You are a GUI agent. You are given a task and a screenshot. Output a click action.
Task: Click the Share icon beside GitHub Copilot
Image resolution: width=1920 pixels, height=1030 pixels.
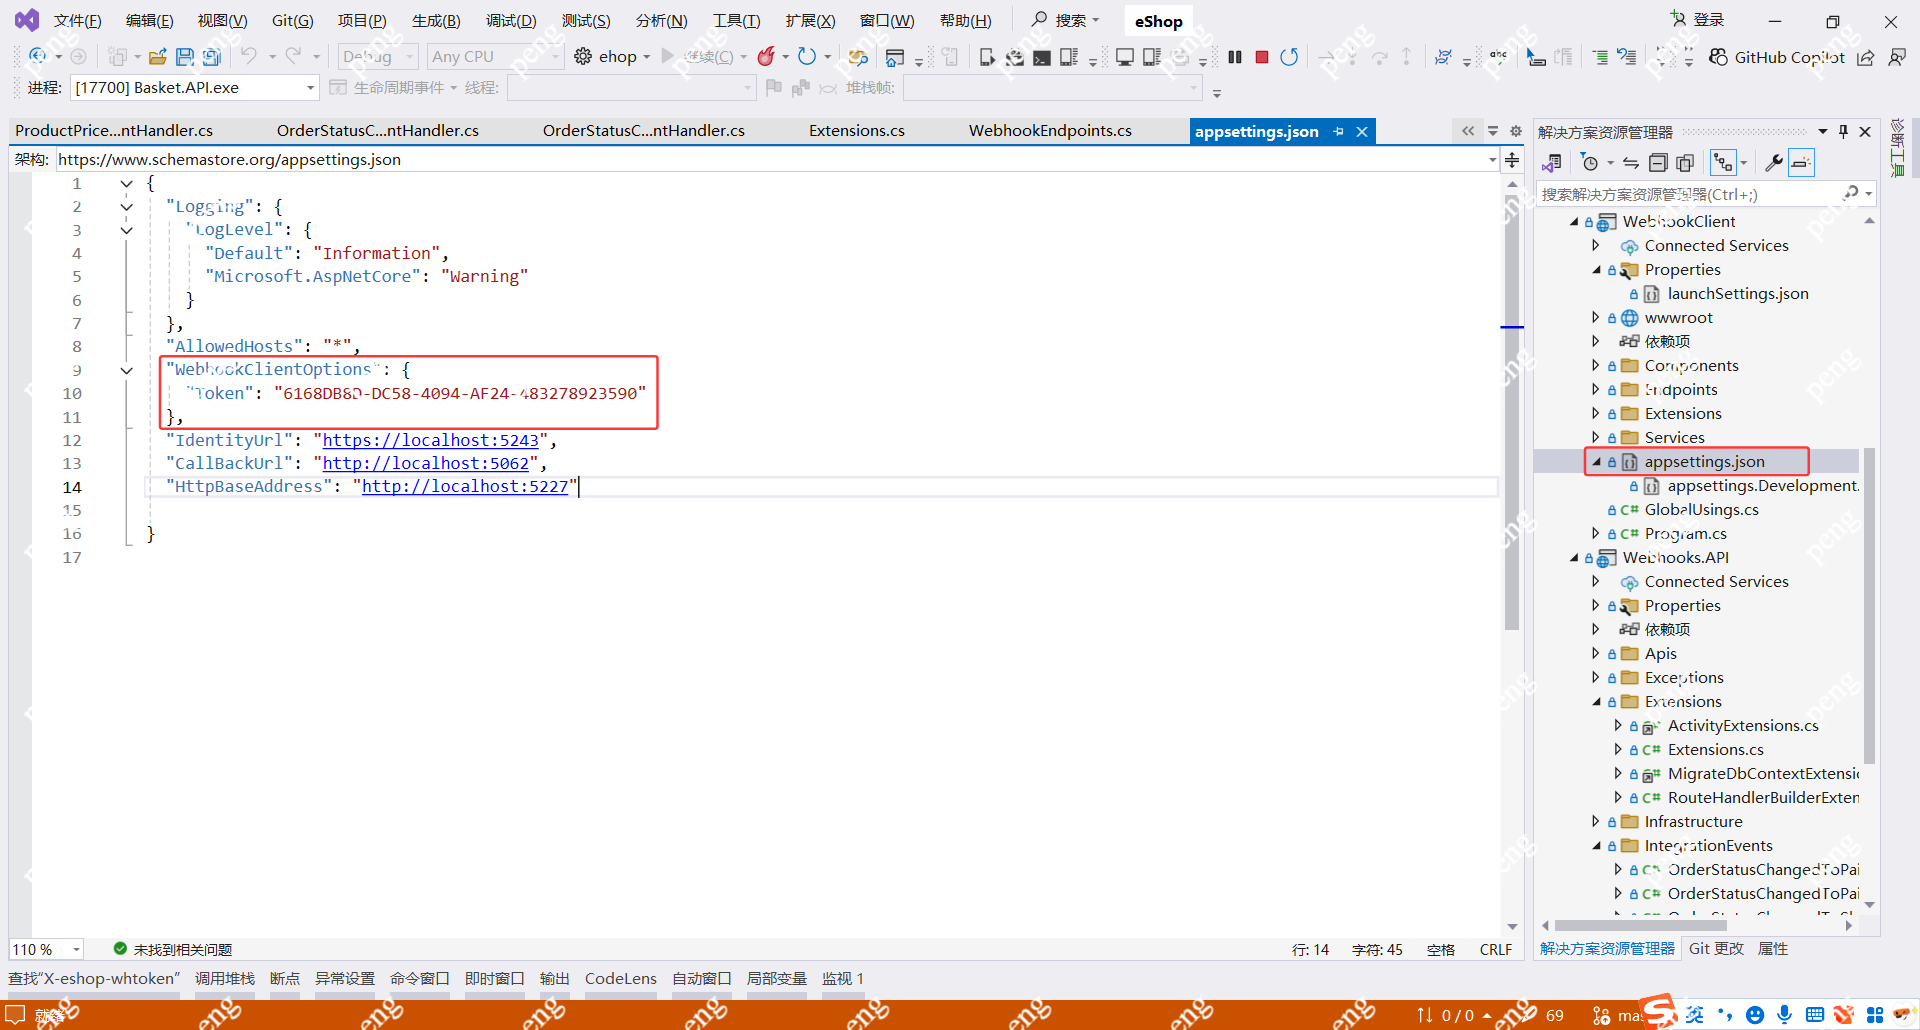pyautogui.click(x=1866, y=57)
